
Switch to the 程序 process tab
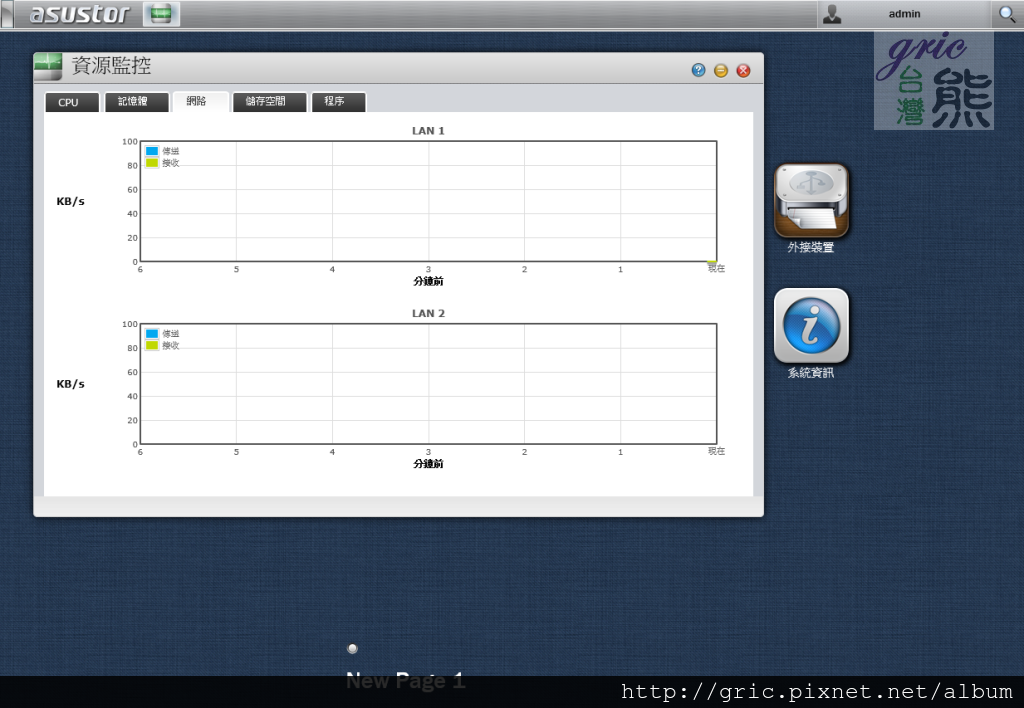tap(338, 102)
